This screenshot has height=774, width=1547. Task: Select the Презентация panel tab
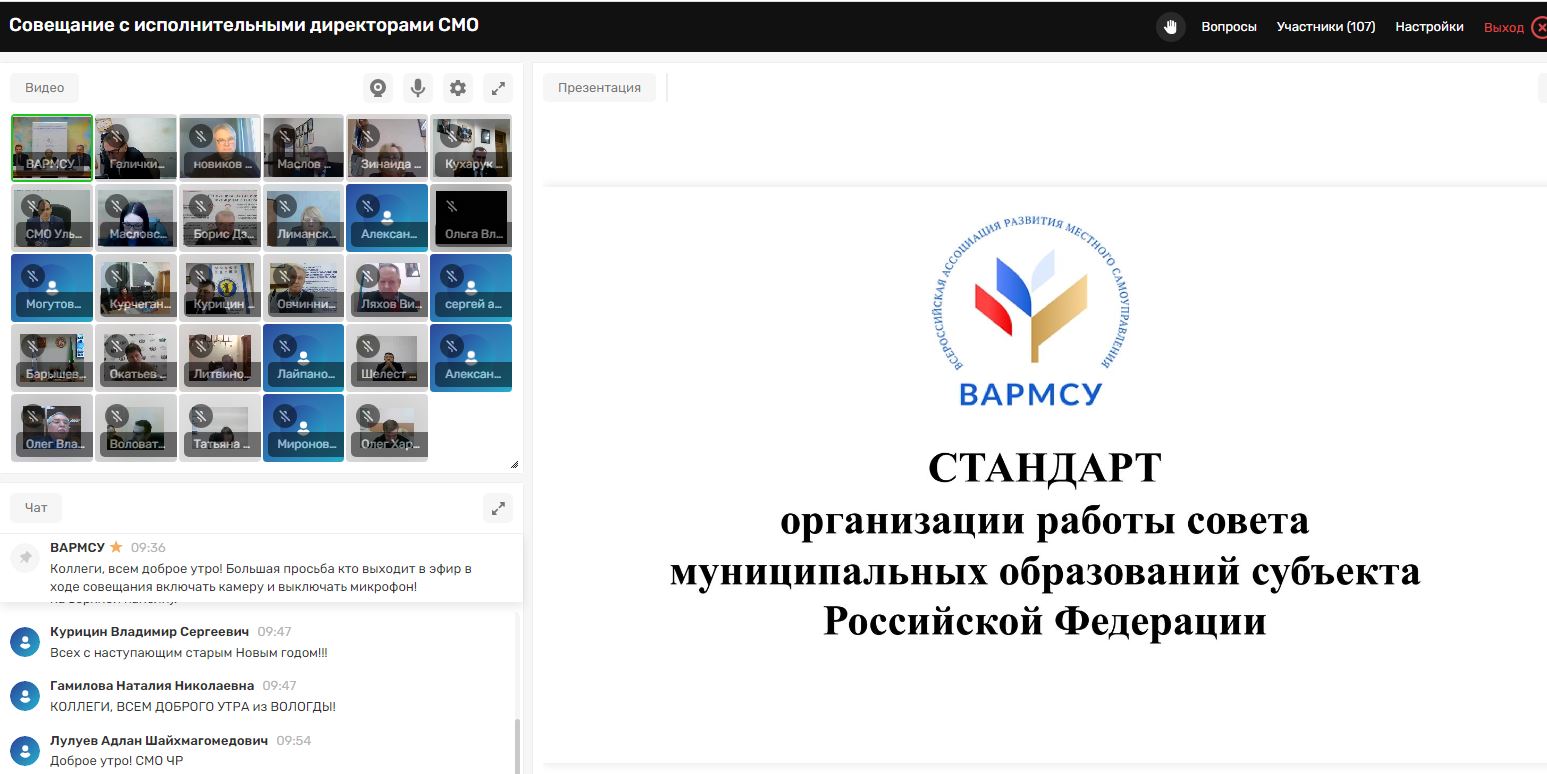599,88
